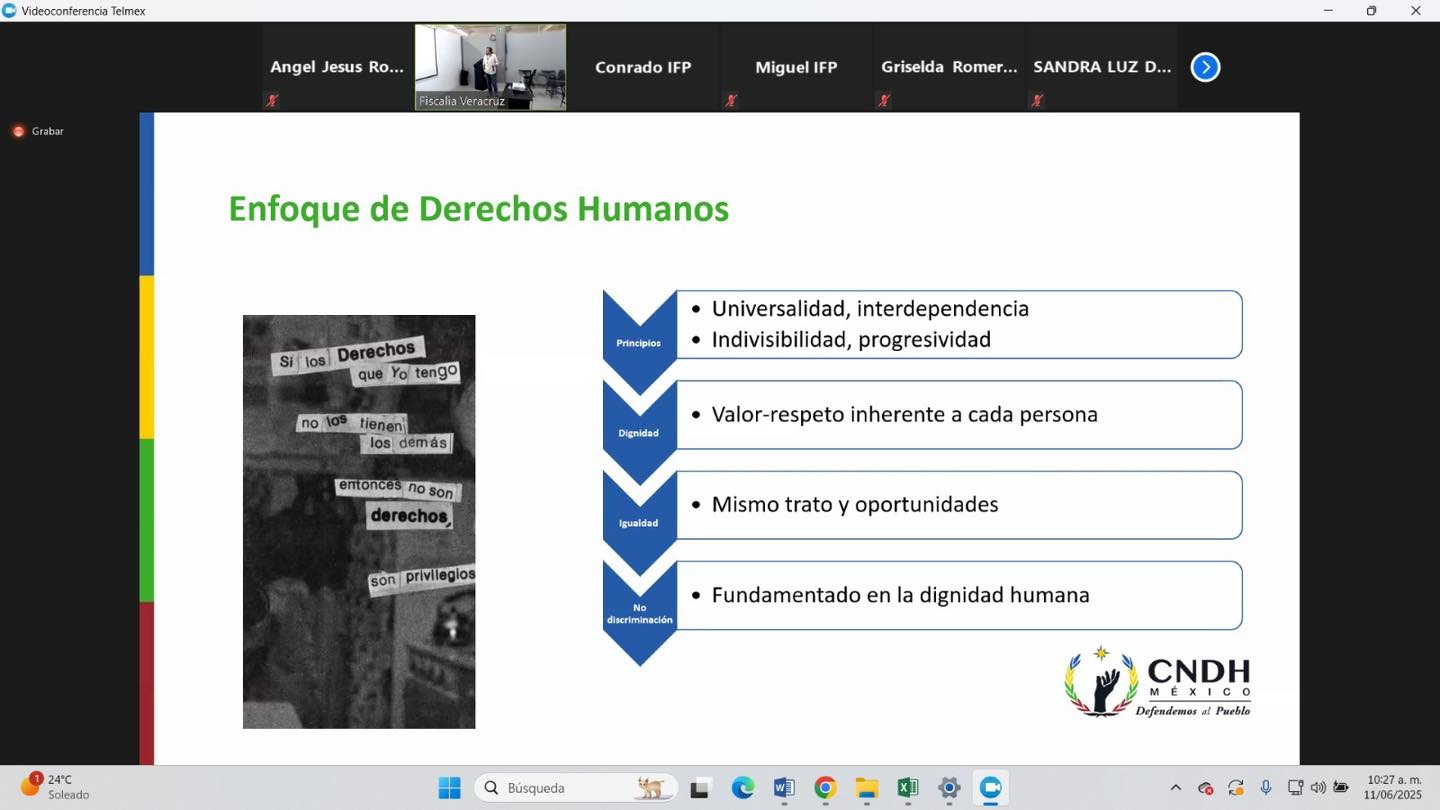Open Google Chrome from the taskbar
This screenshot has height=810, width=1440.
(825, 788)
